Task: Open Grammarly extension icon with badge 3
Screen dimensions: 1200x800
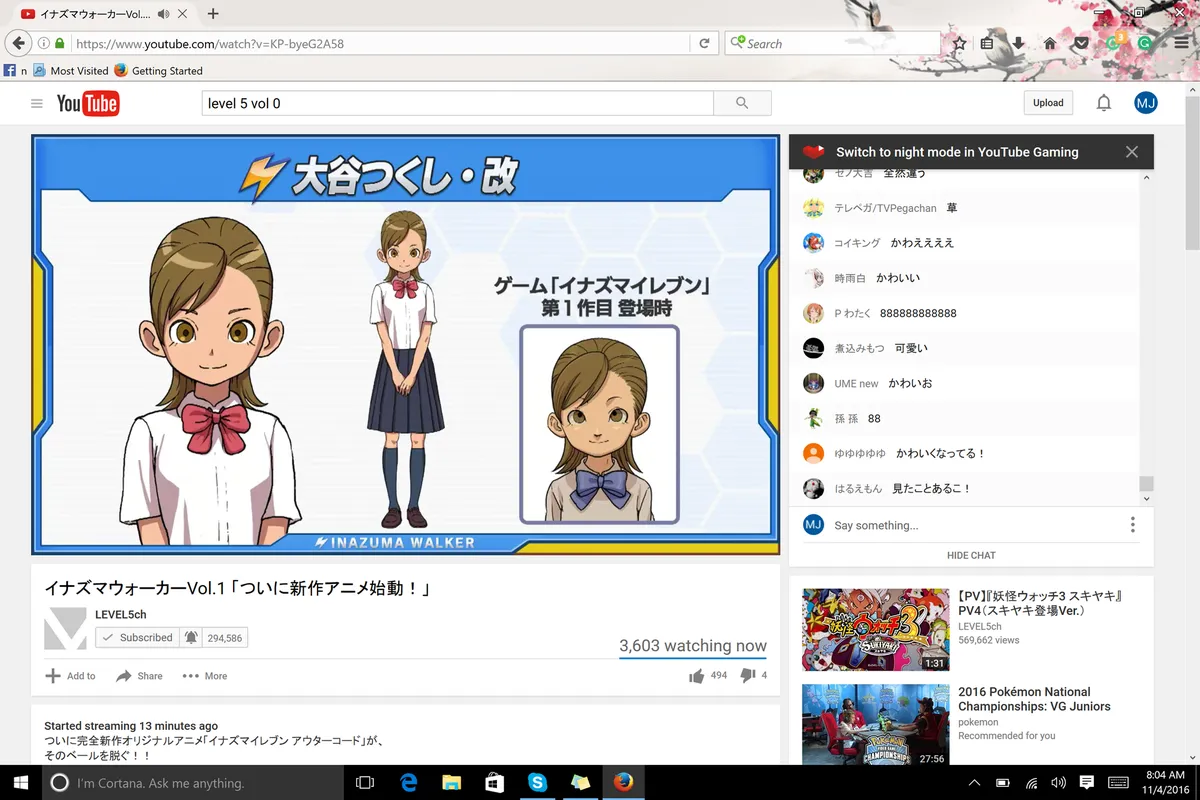Action: pyautogui.click(x=1114, y=43)
